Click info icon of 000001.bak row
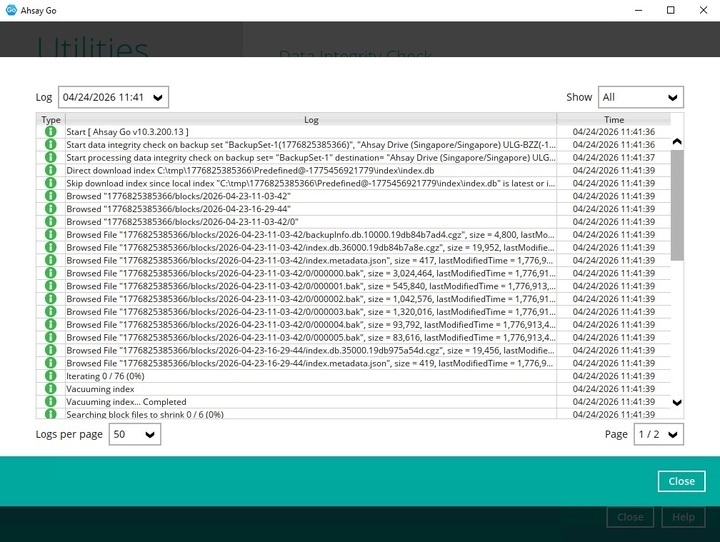720x542 pixels. point(51,286)
